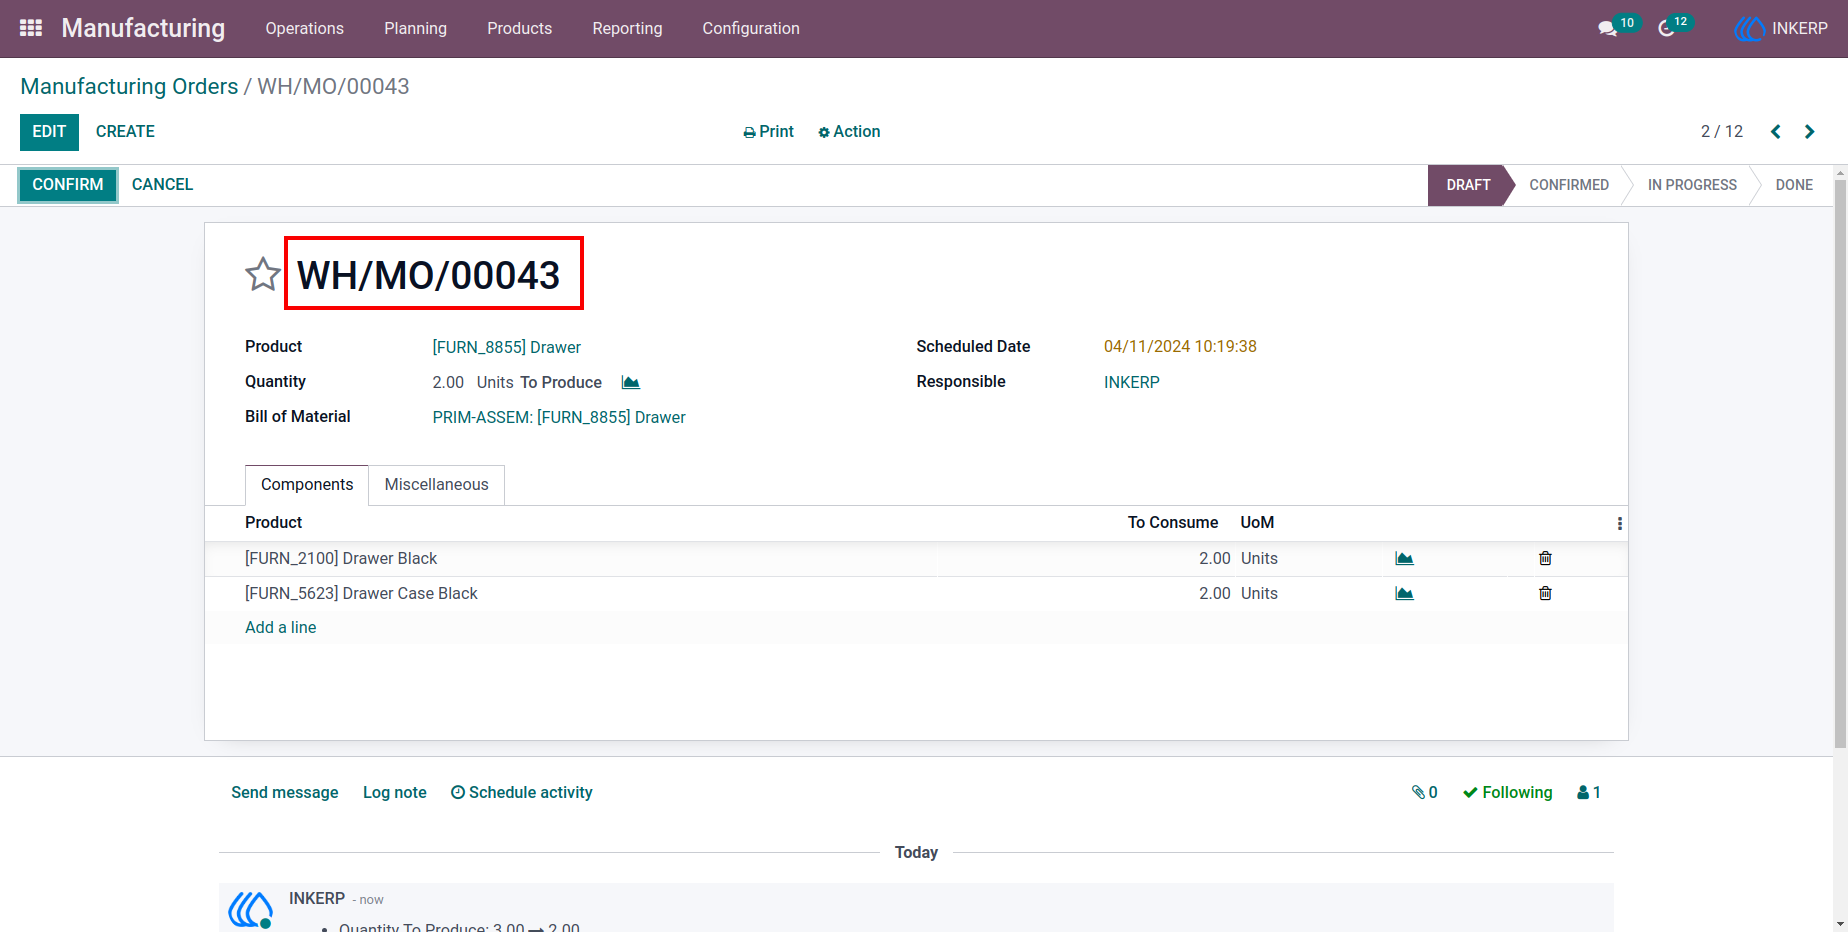Click Send message in chatter
The image size is (1848, 932).
click(285, 792)
